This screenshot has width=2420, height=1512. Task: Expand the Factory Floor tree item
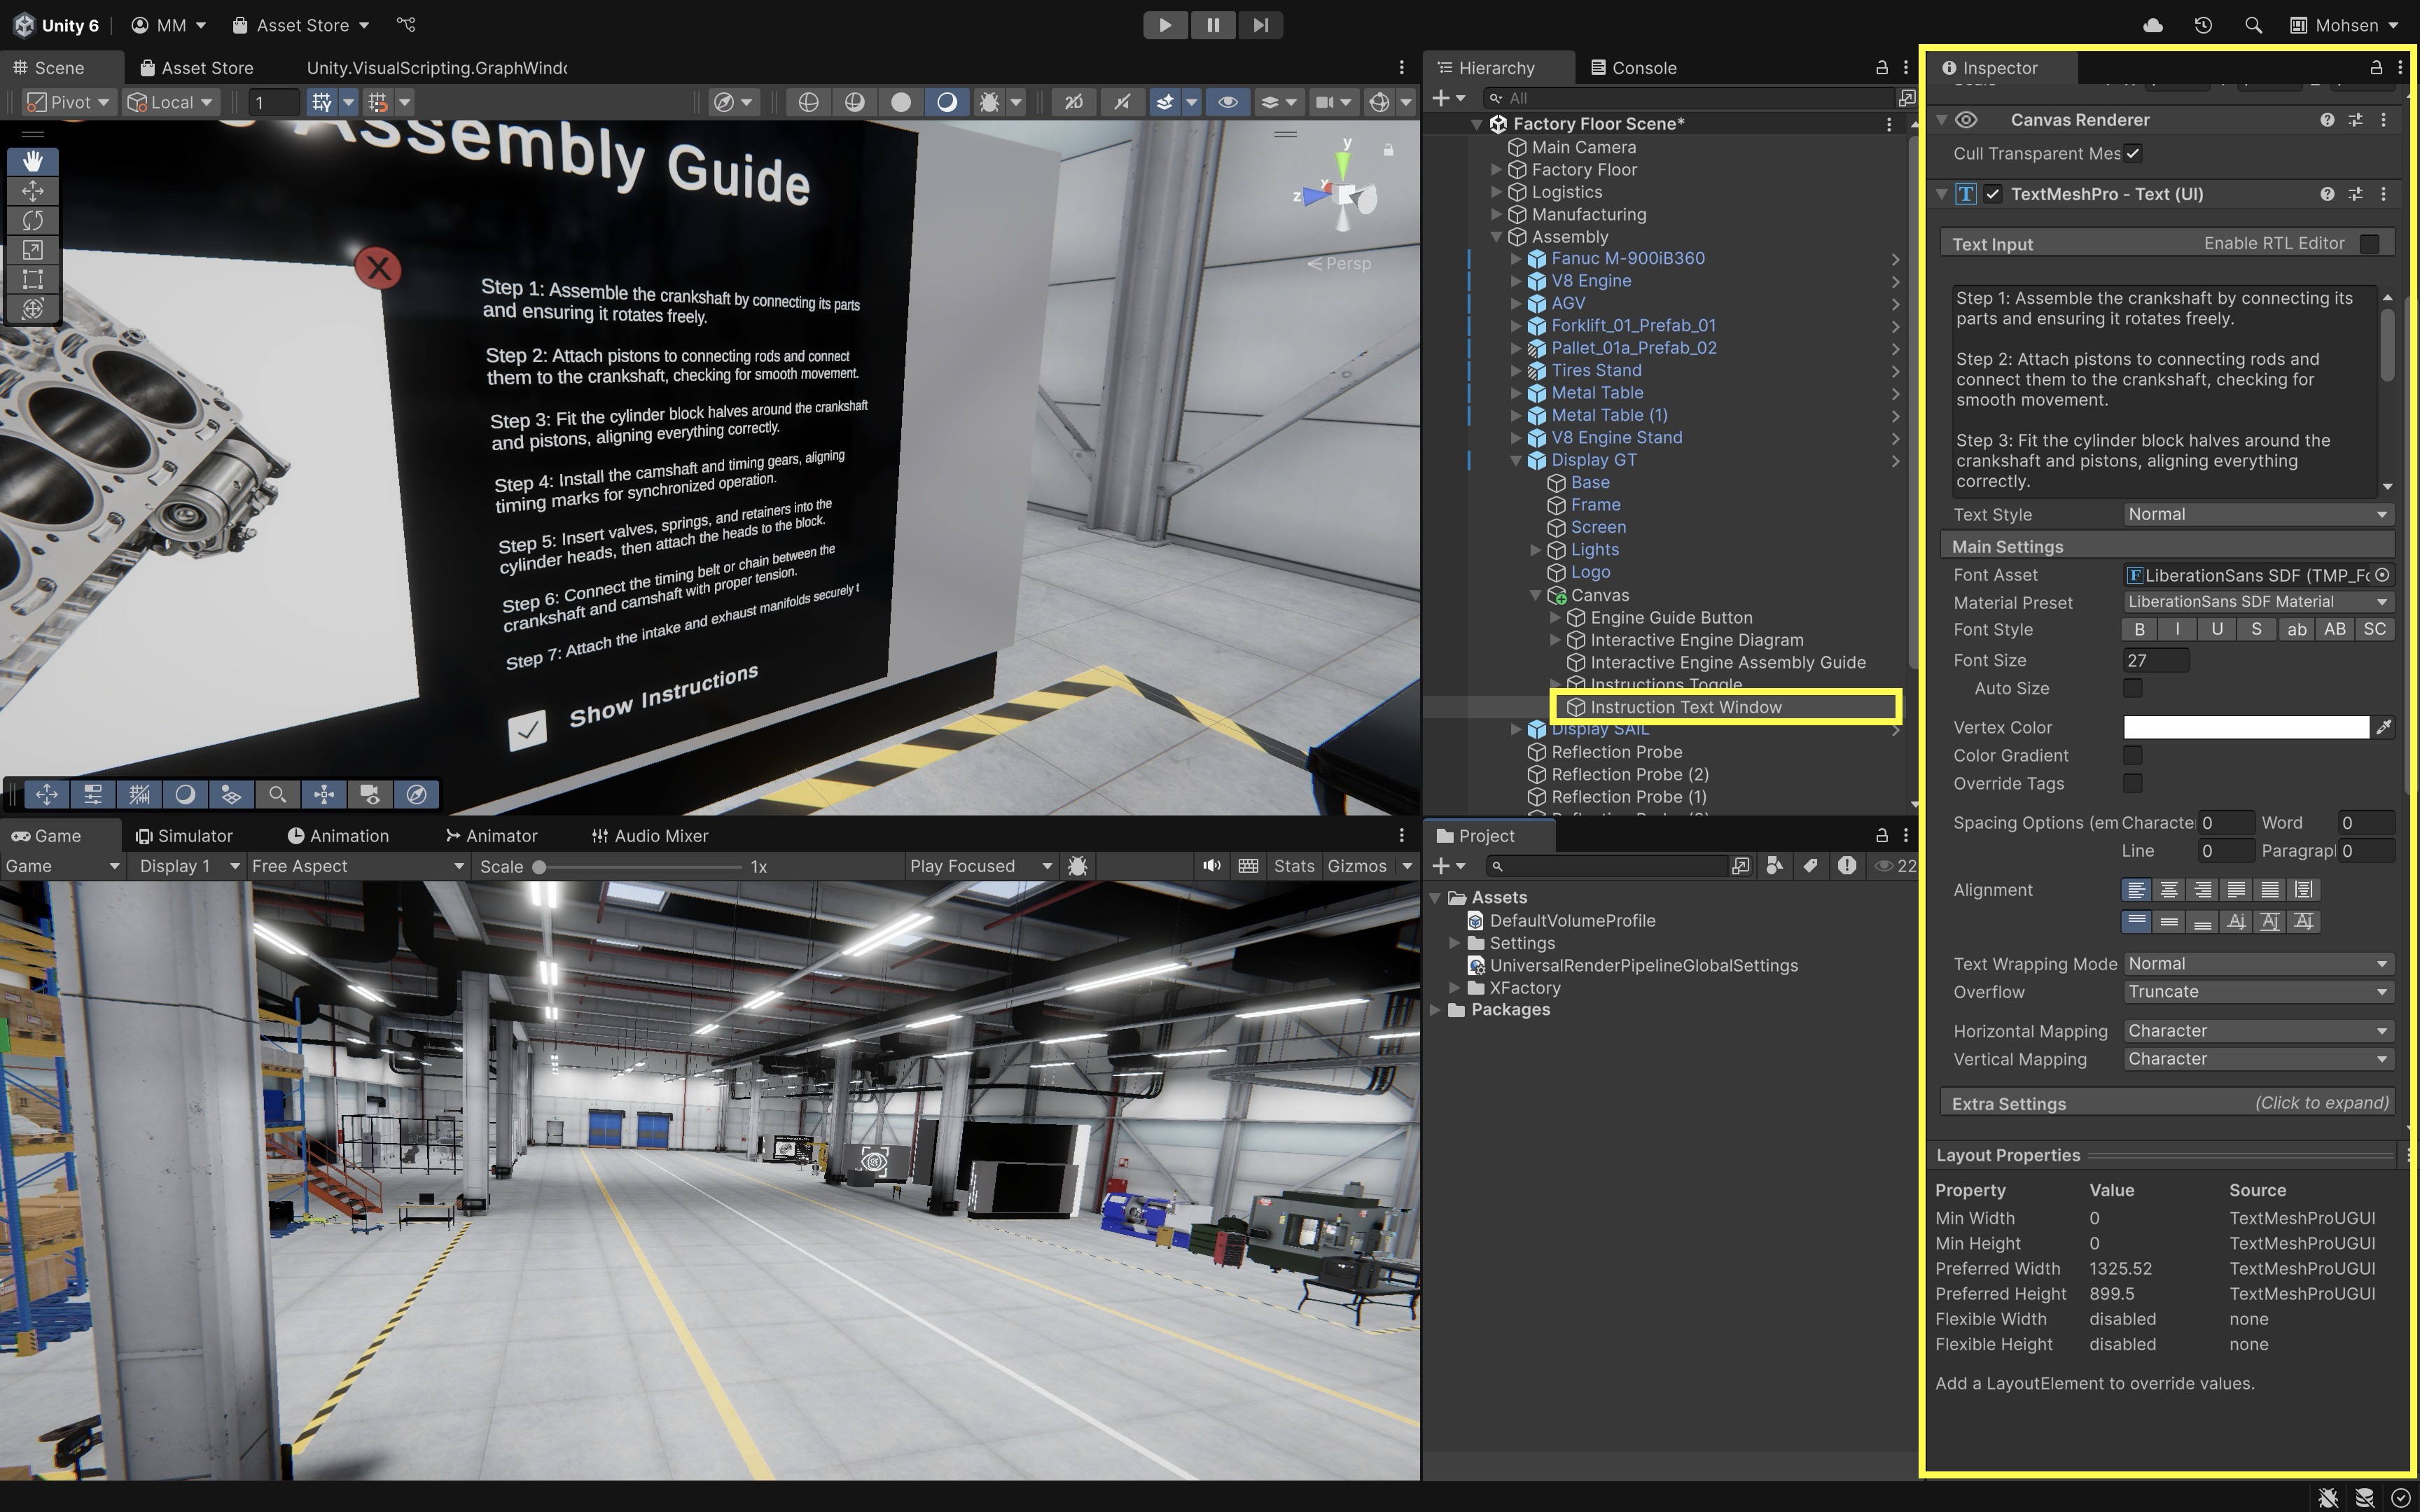[1497, 170]
